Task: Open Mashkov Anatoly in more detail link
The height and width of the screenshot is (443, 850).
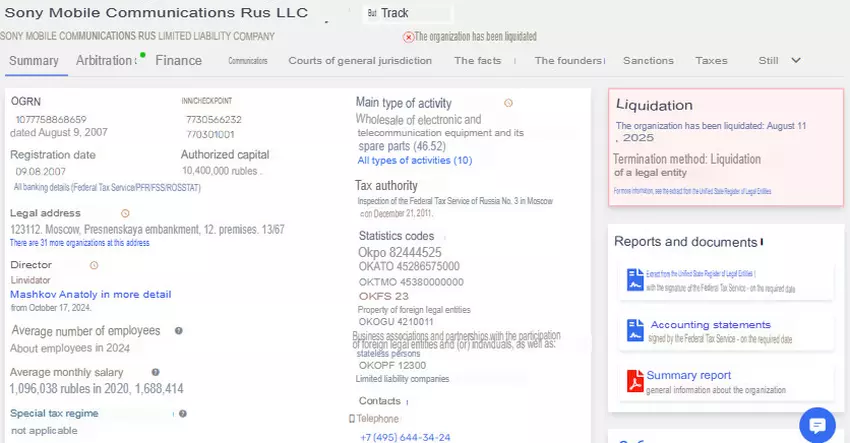Action: (90, 294)
